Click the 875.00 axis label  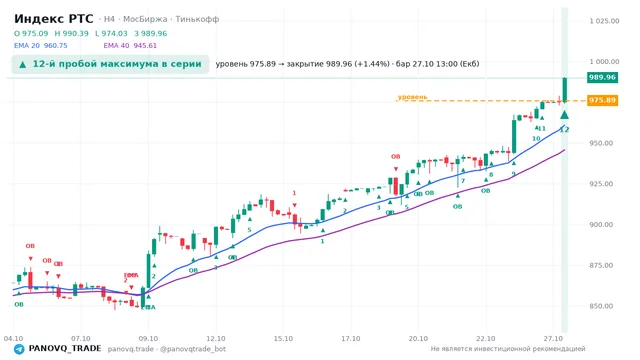click(601, 265)
